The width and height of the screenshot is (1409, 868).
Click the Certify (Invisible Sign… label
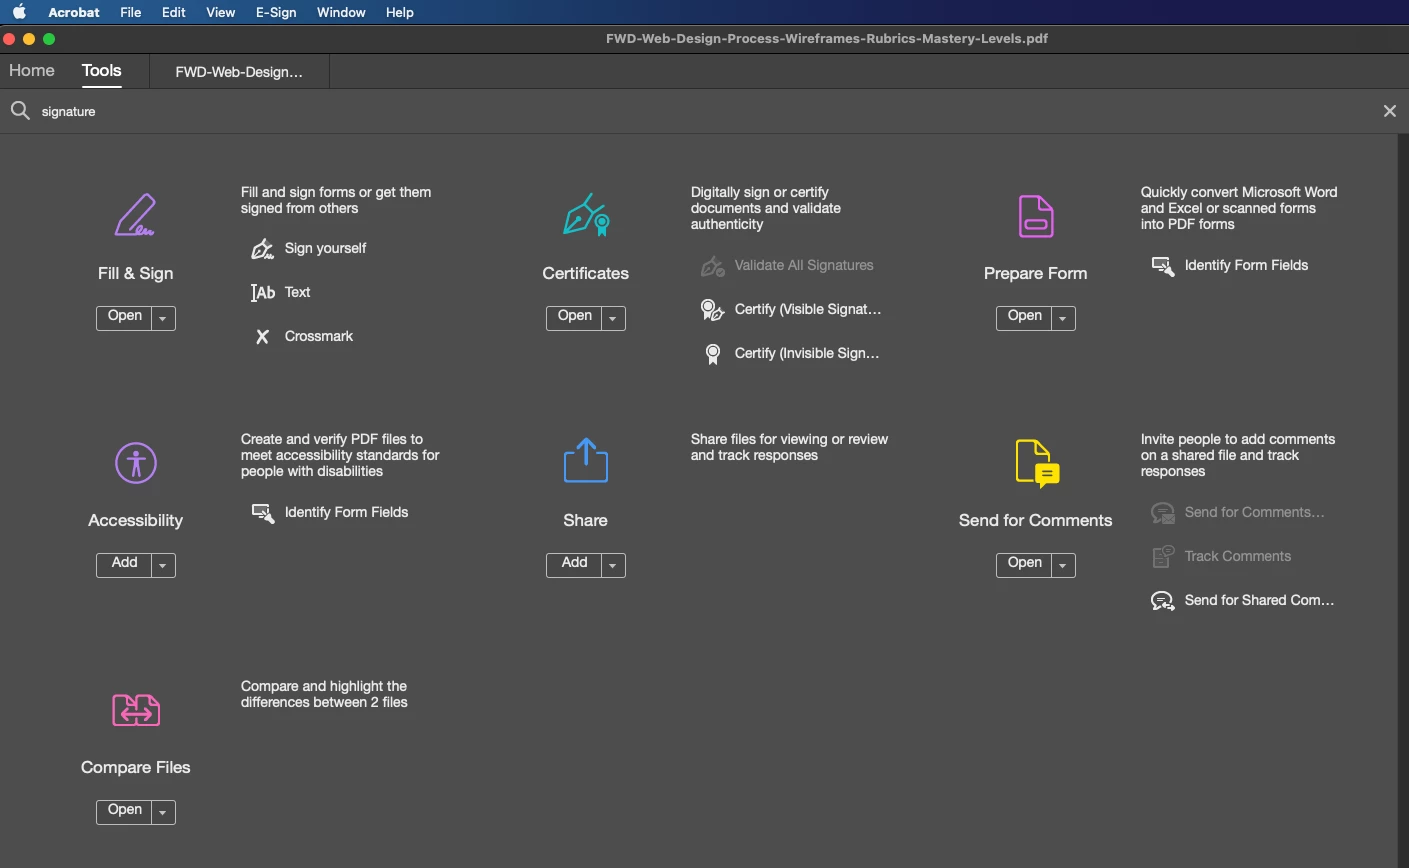click(807, 353)
